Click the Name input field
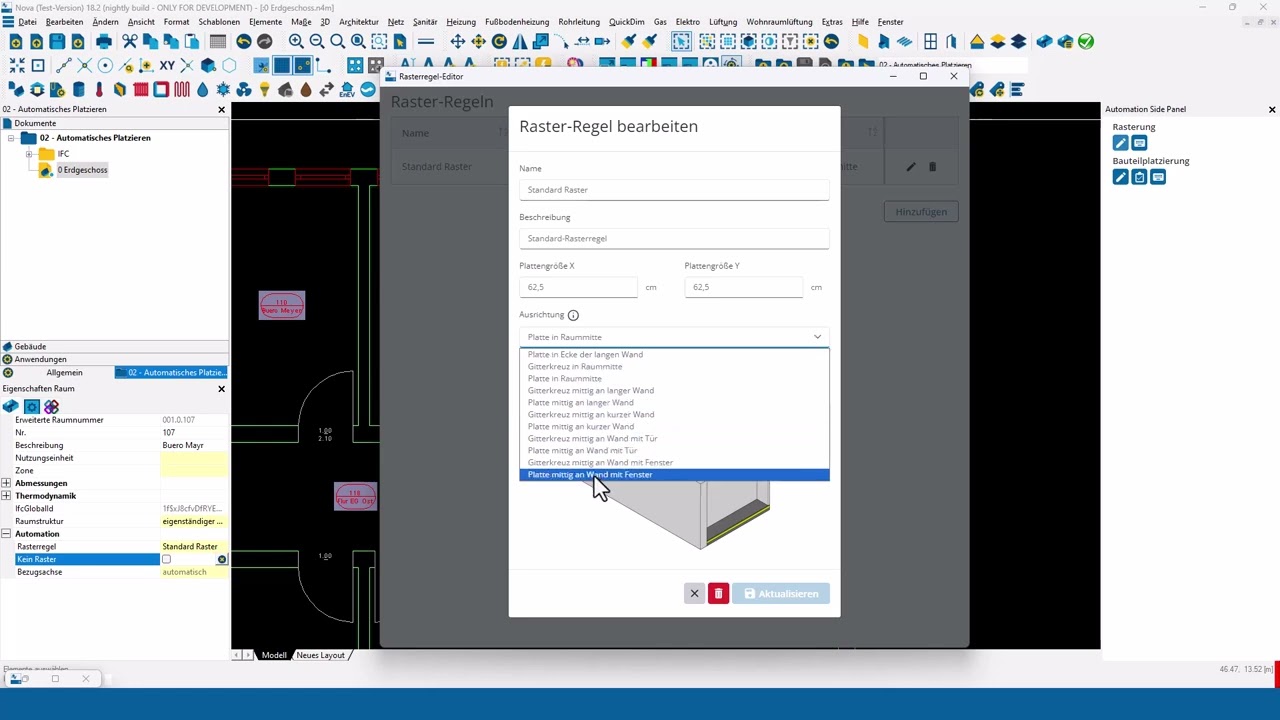This screenshot has height=720, width=1280. (674, 190)
